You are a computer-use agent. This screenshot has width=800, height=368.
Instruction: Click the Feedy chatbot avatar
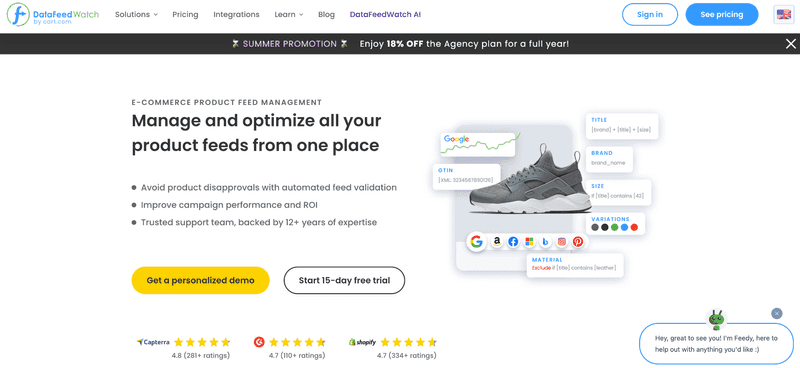pyautogui.click(x=716, y=320)
